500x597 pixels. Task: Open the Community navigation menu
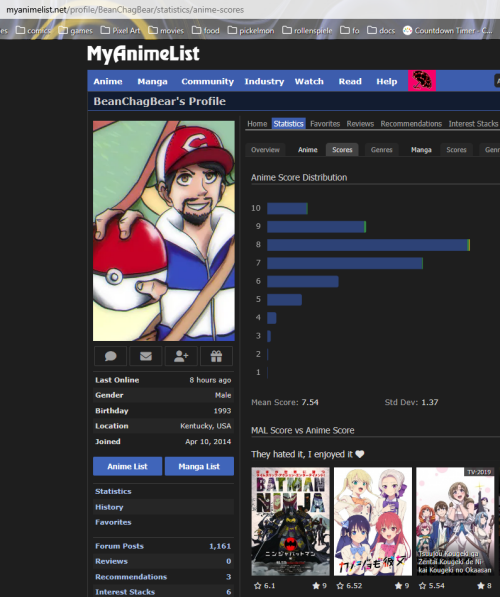208,81
